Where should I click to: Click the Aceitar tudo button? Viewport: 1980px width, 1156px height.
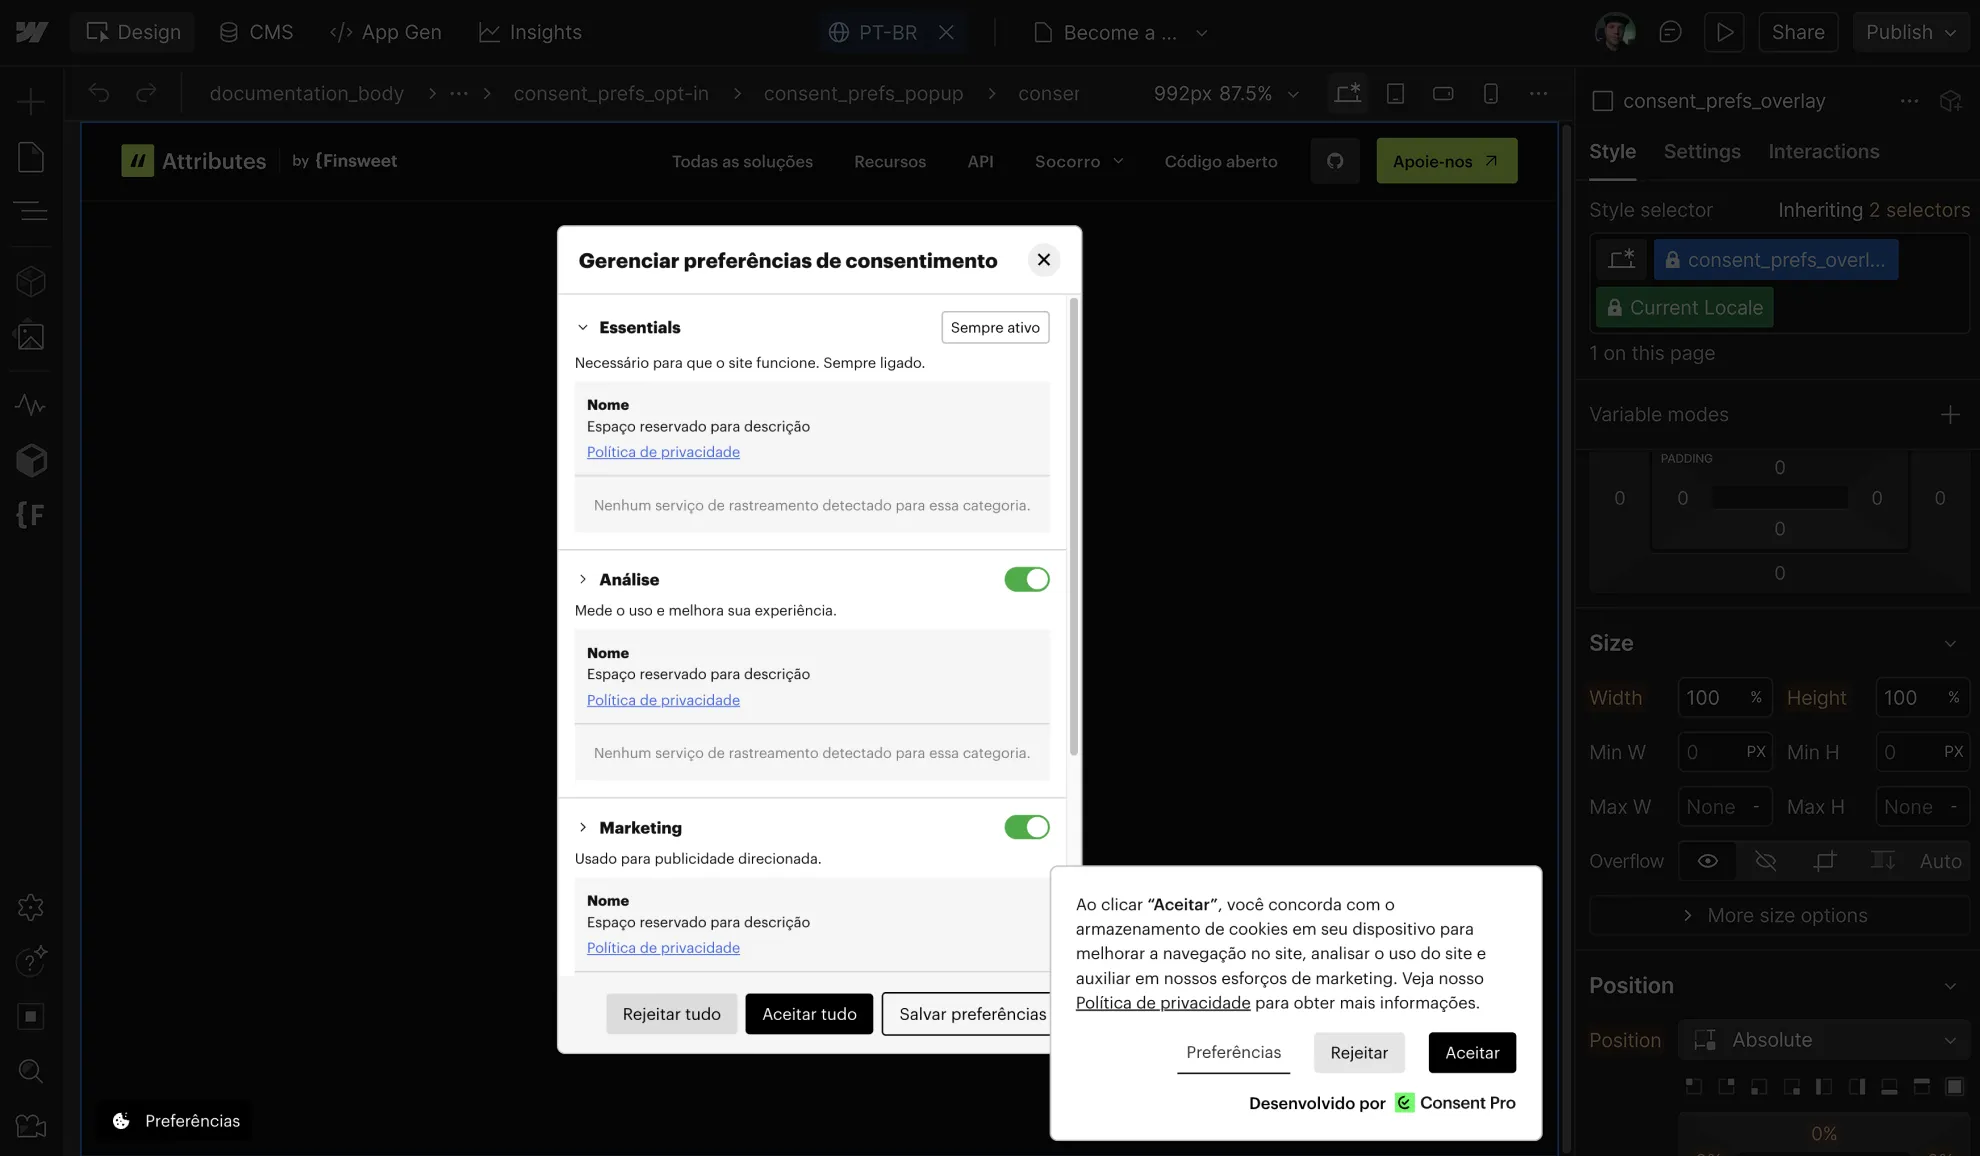(x=809, y=1014)
